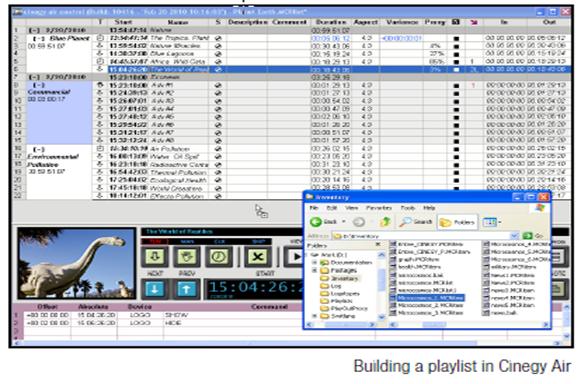Click the Microcosmos_4 file icon
Image resolution: width=588 pixels, height=384 pixels.
(486, 244)
